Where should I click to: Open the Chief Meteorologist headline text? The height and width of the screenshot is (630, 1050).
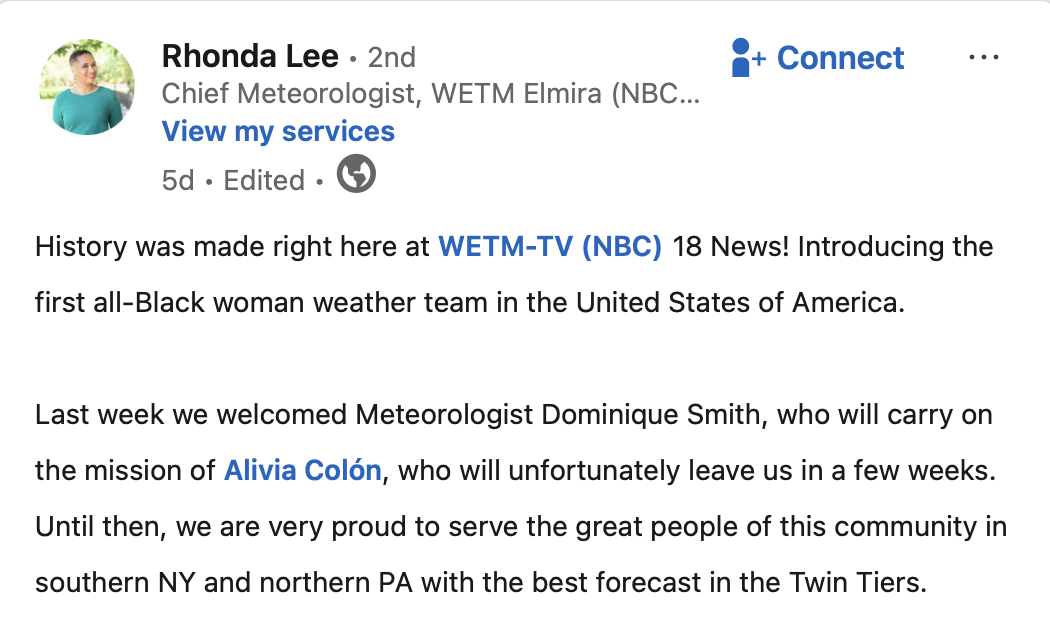tap(431, 94)
